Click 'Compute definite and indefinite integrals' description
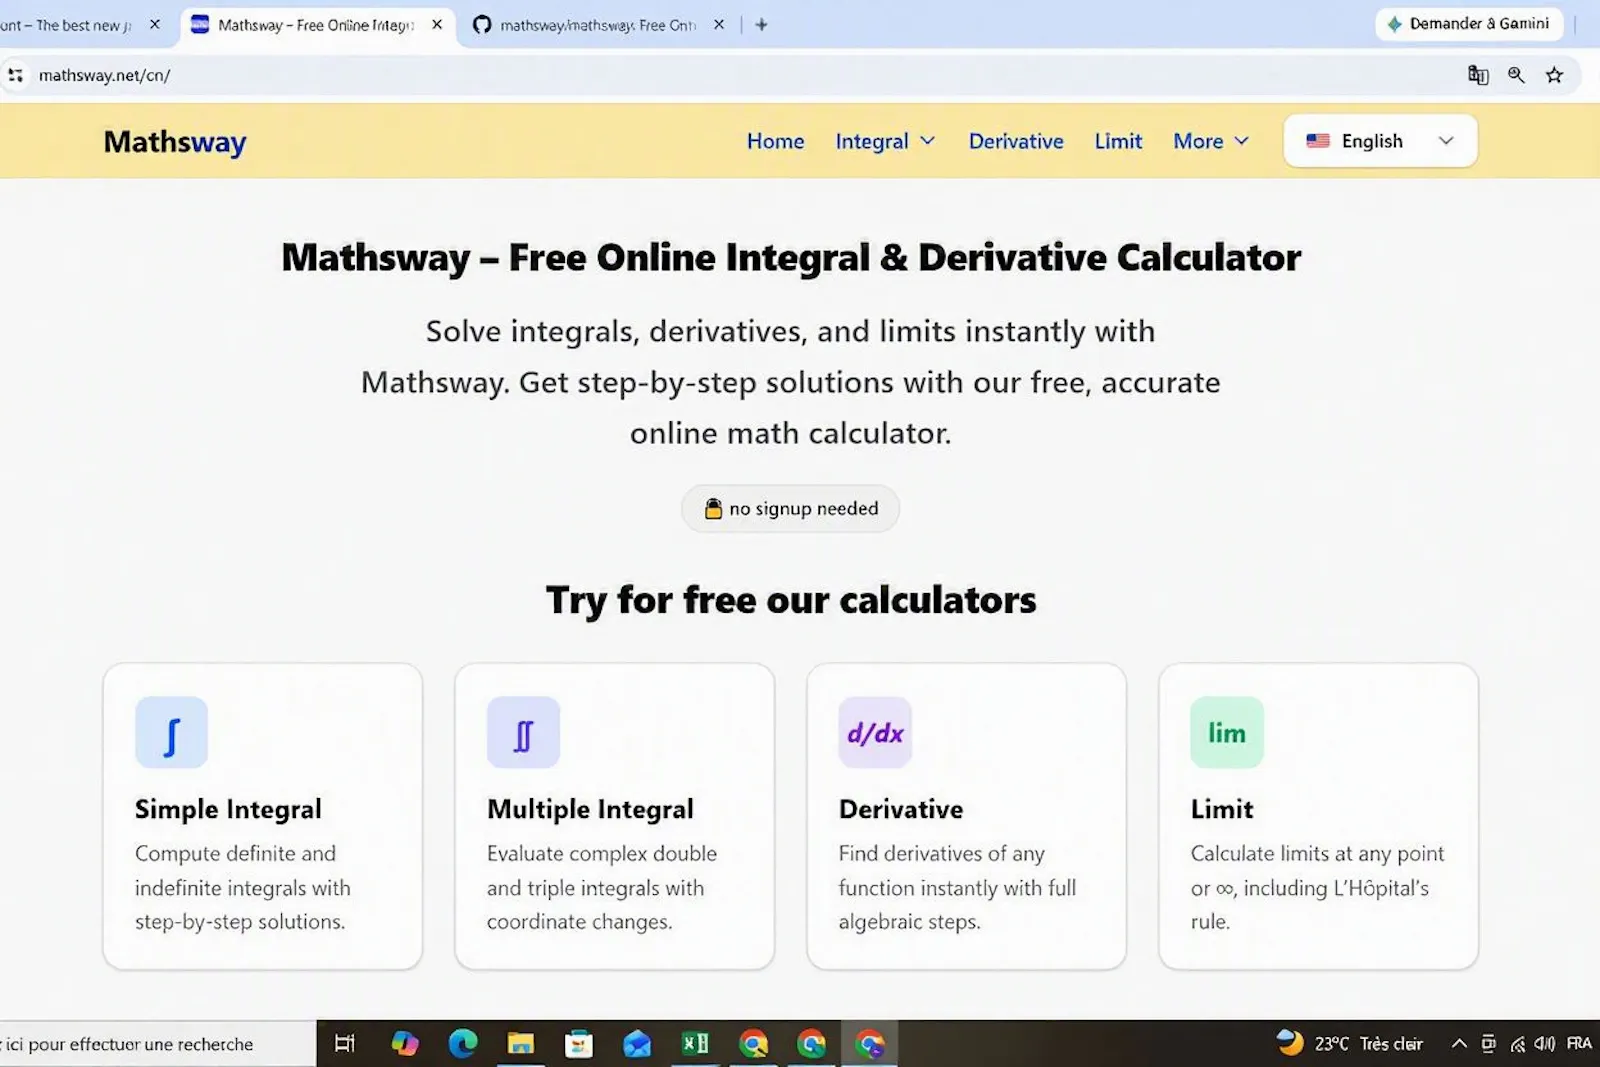1600x1067 pixels. pos(243,888)
